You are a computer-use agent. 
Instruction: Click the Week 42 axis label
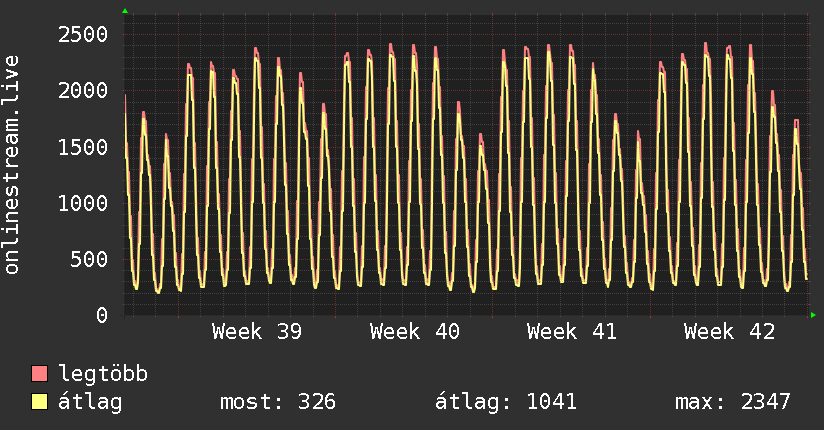coord(729,332)
